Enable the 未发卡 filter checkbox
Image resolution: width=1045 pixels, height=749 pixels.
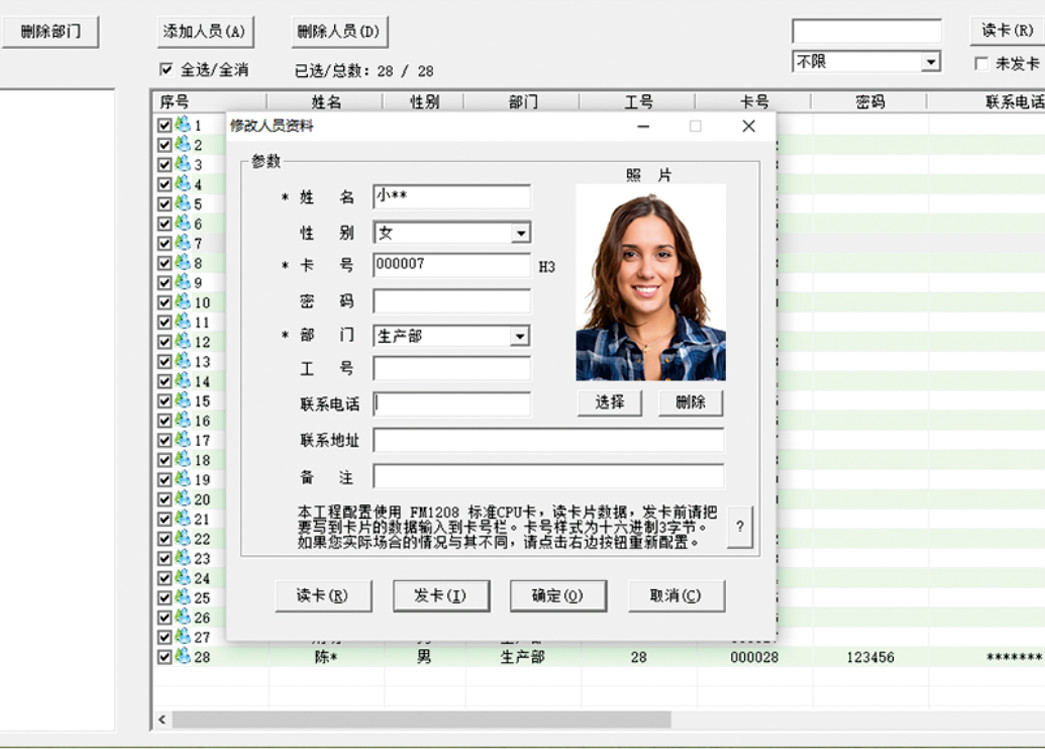pyautogui.click(x=981, y=64)
